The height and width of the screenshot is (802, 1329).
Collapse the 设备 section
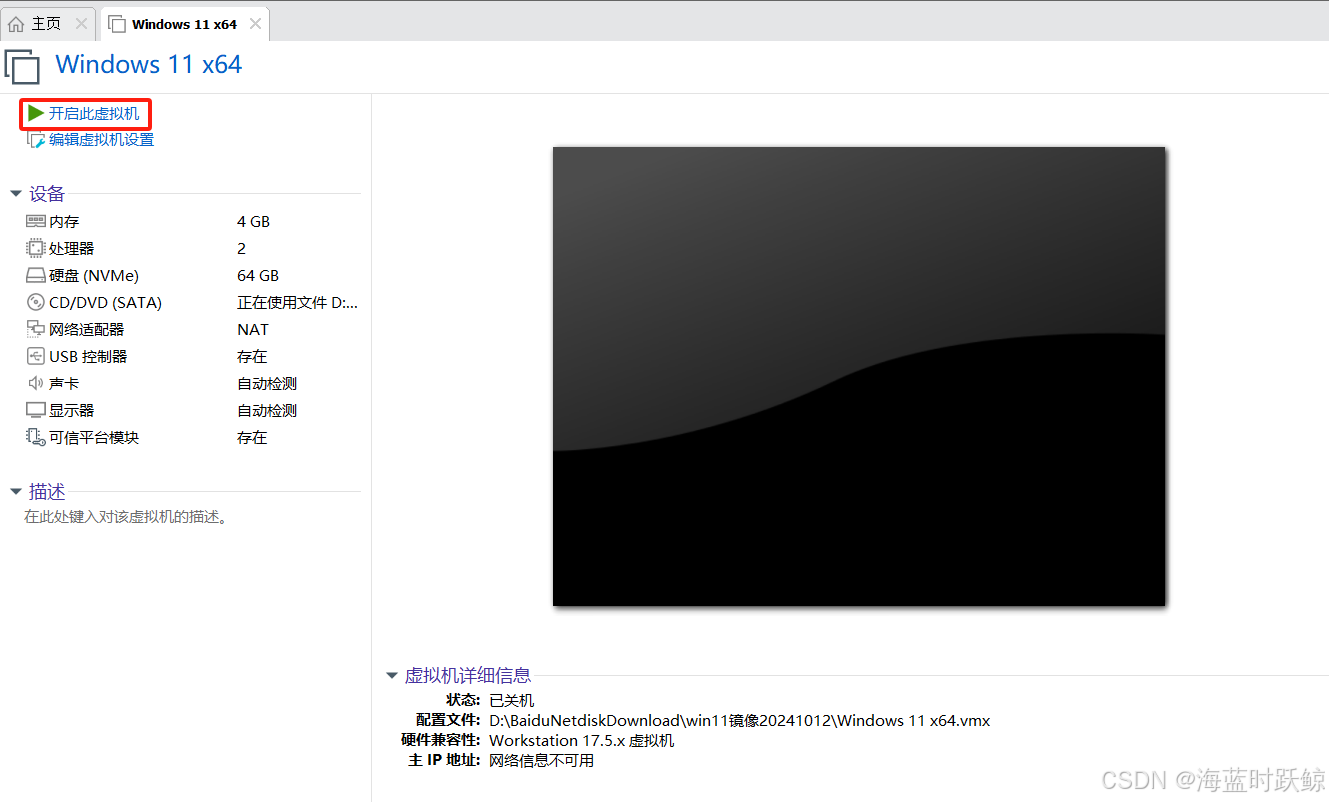pyautogui.click(x=16, y=194)
